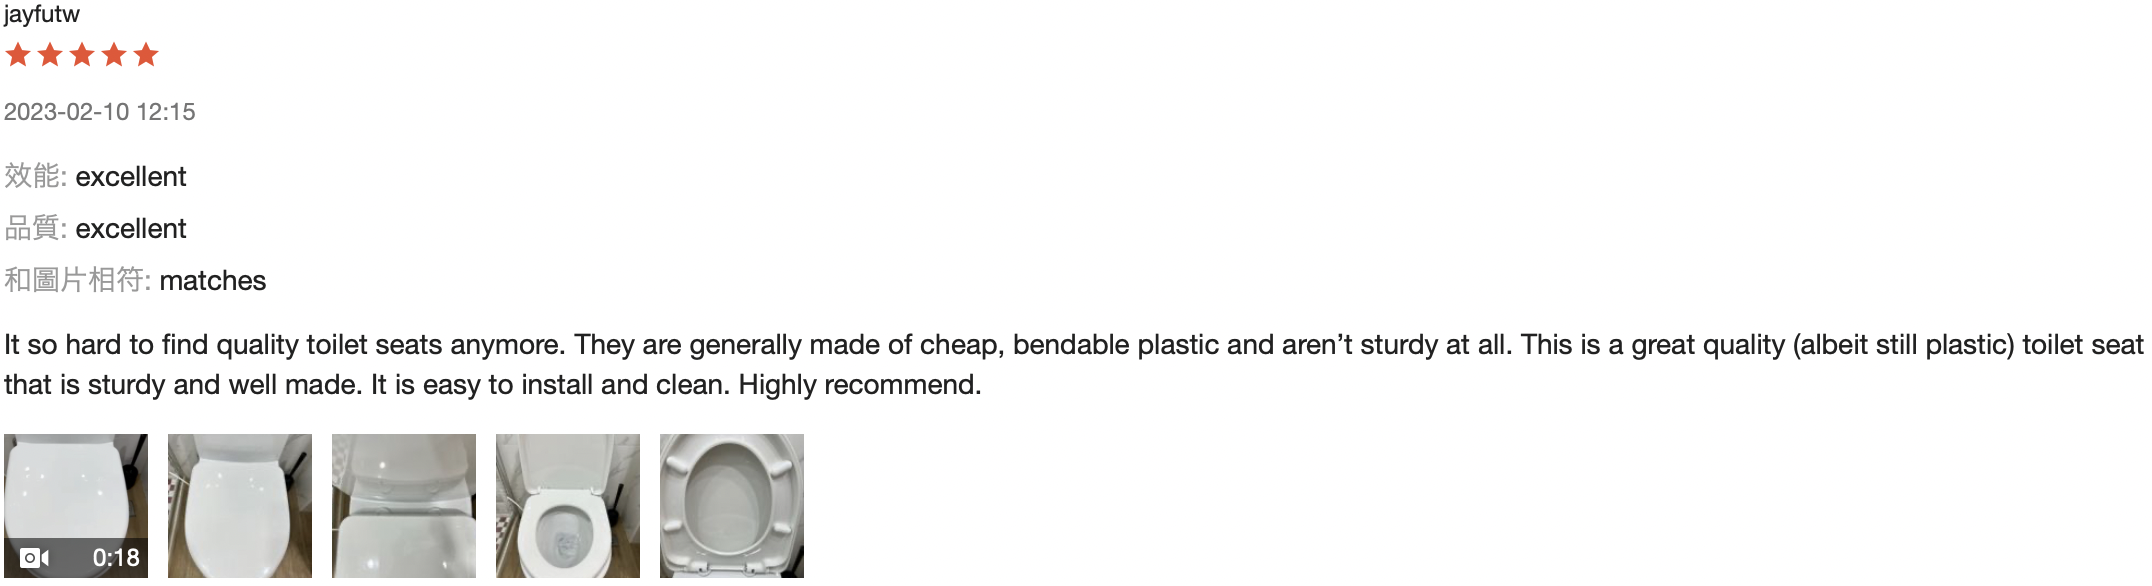Screen dimensions: 2152x586
Task: Click the 和圖片相符 label
Action: (x=76, y=281)
